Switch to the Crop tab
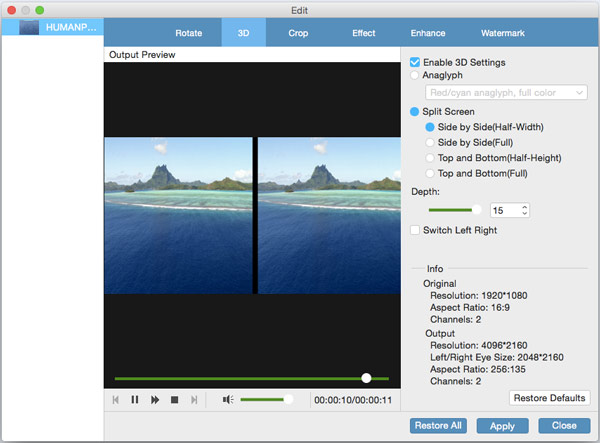The image size is (600, 443). coord(298,33)
